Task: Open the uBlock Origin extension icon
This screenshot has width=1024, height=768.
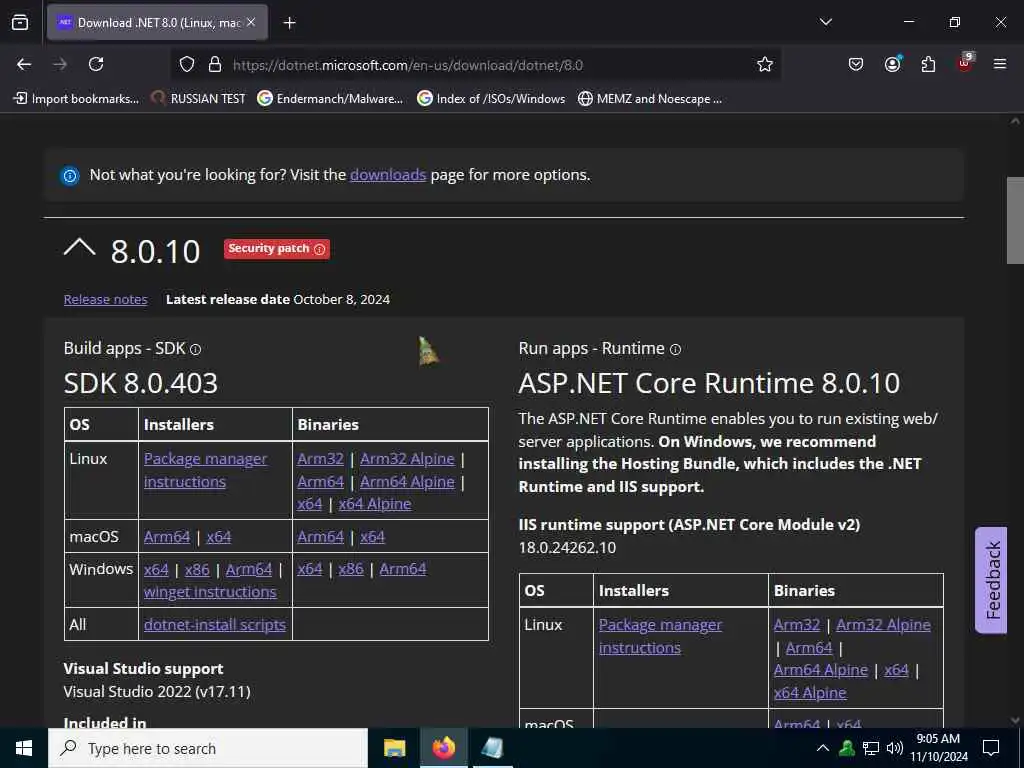Action: click(x=965, y=63)
